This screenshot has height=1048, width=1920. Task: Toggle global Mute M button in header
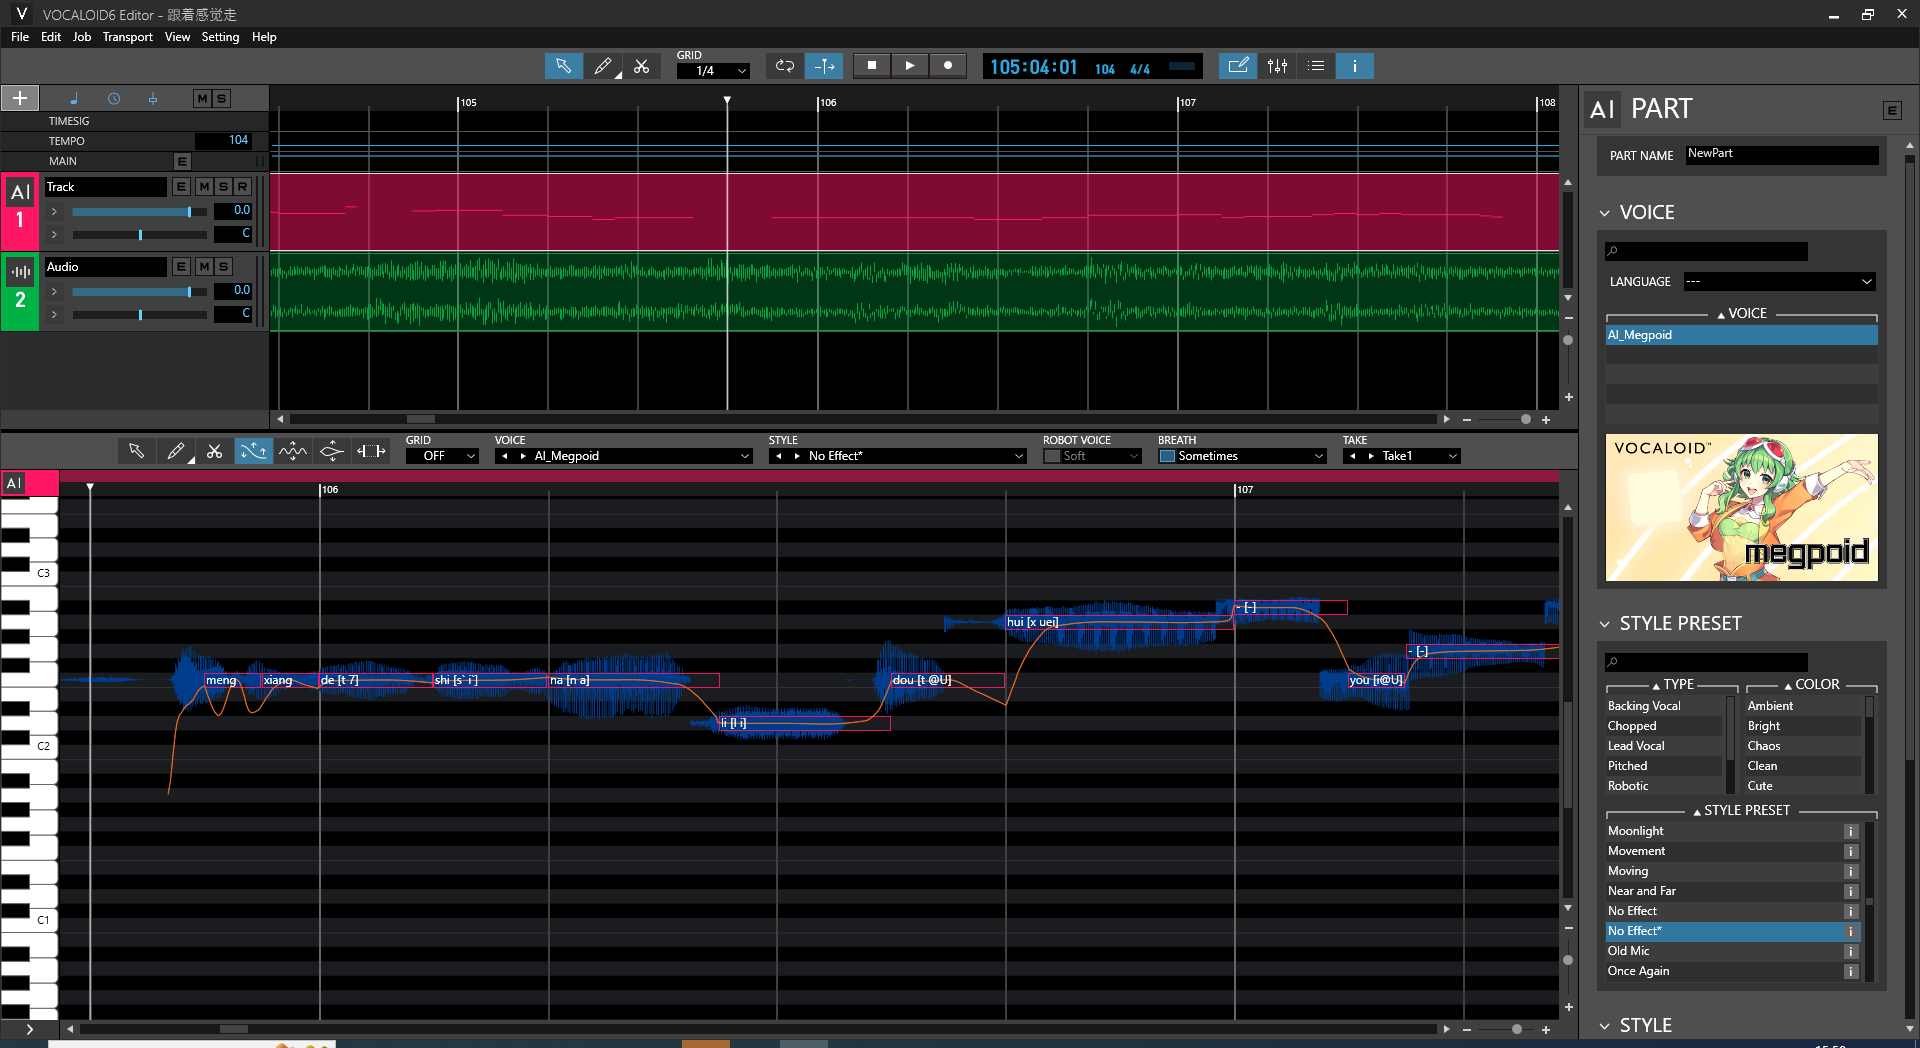click(202, 98)
